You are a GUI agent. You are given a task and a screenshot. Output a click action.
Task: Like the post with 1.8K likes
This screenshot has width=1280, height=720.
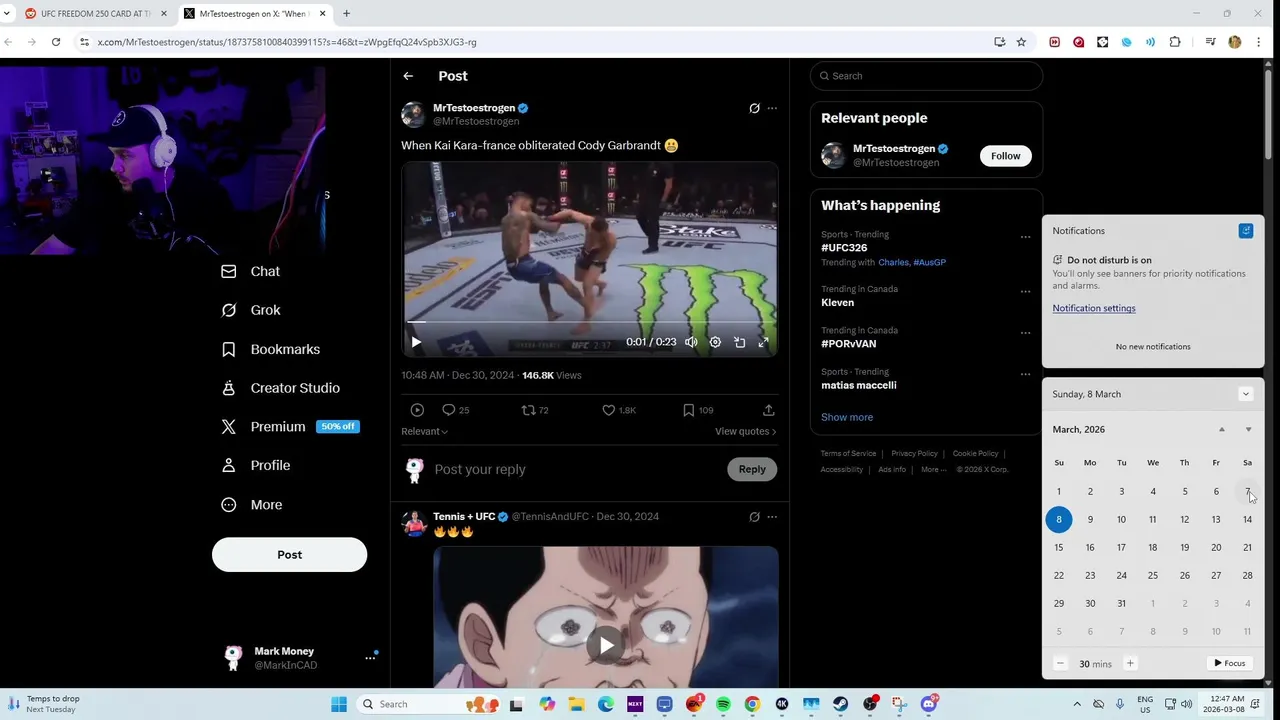click(x=608, y=410)
